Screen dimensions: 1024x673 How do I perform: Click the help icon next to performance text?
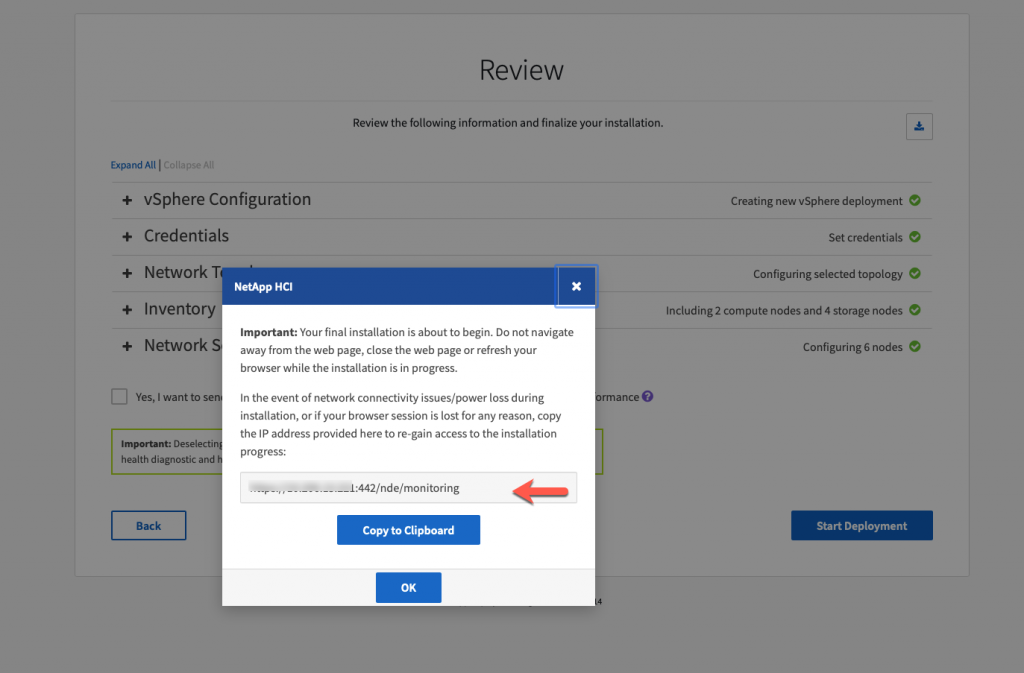point(647,396)
